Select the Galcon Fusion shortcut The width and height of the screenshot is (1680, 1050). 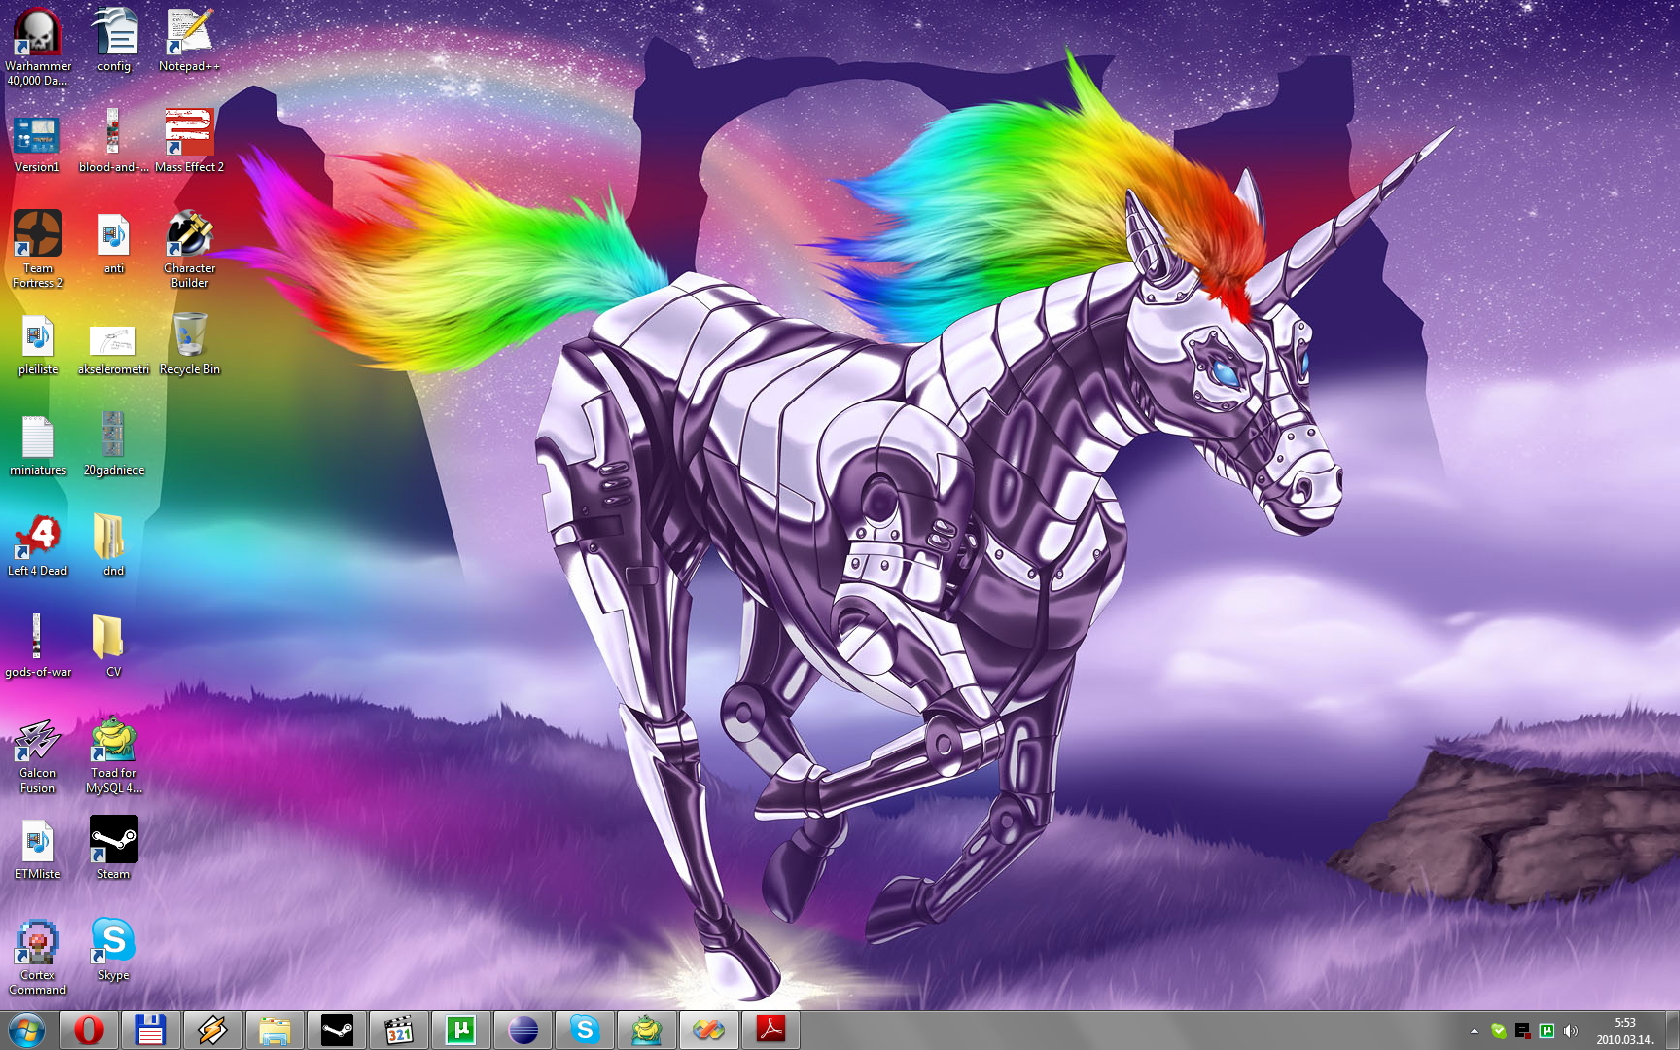point(38,754)
